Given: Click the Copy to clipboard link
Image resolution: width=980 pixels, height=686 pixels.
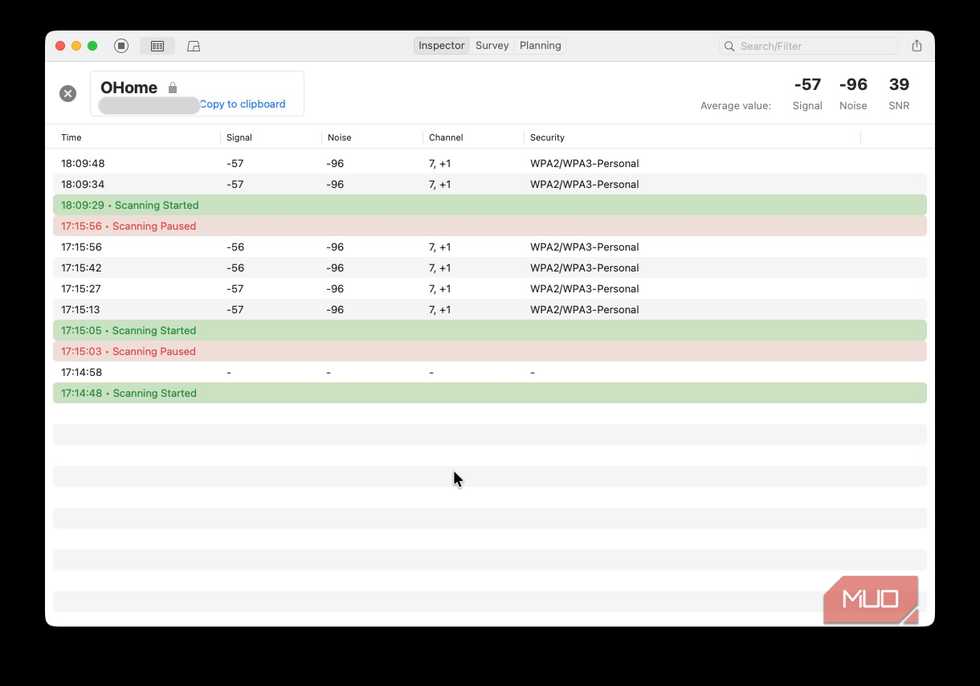Looking at the screenshot, I should pyautogui.click(x=242, y=104).
